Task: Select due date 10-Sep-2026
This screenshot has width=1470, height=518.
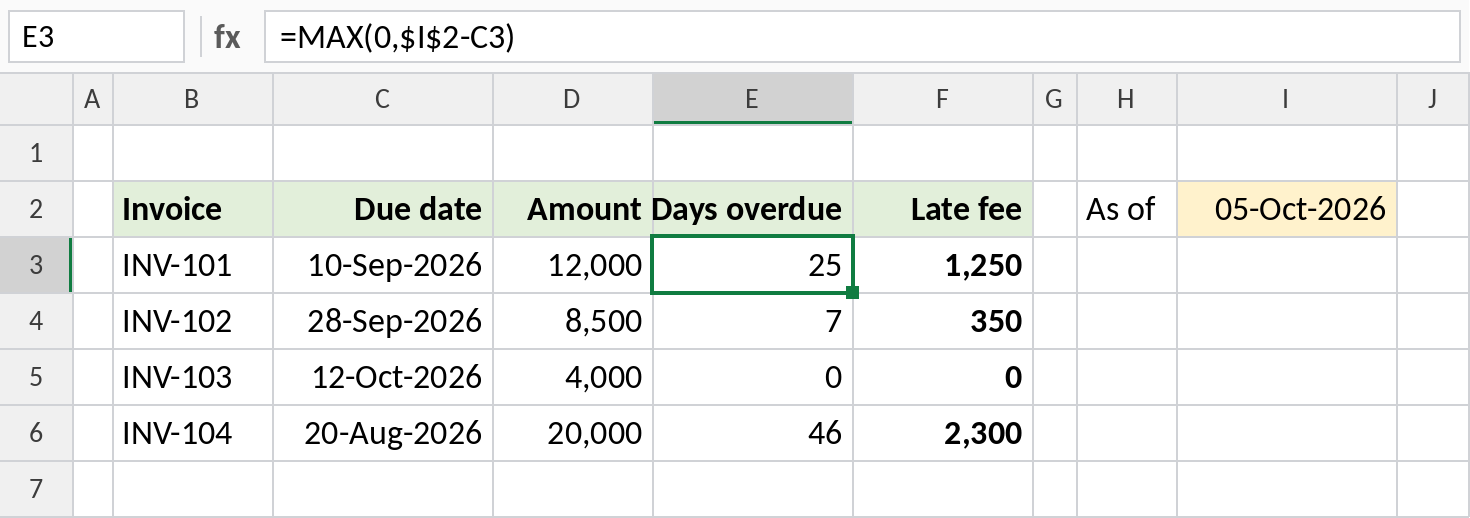Action: 383,265
